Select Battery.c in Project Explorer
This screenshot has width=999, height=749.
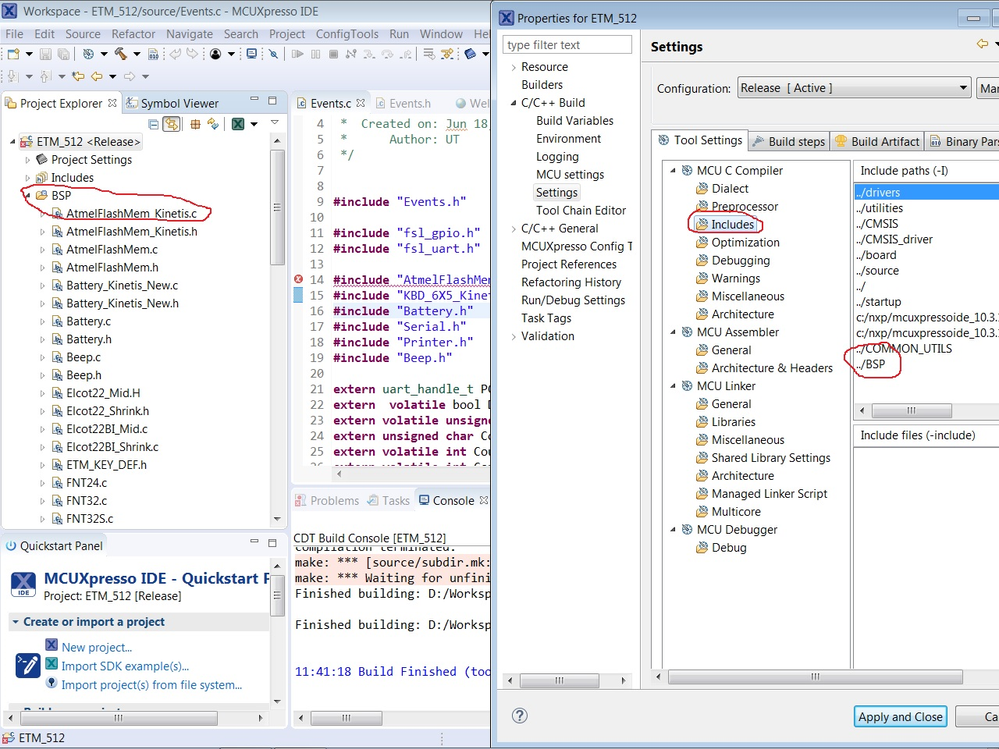[89, 322]
